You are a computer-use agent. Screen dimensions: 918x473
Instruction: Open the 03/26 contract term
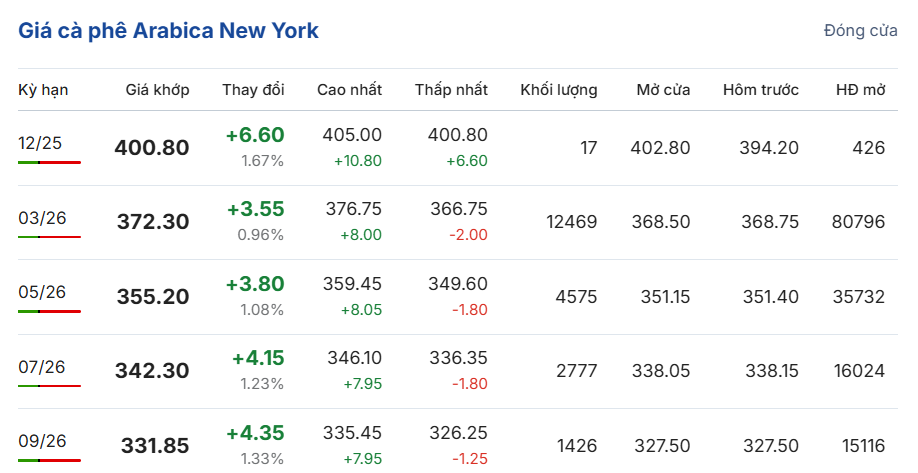point(40,218)
